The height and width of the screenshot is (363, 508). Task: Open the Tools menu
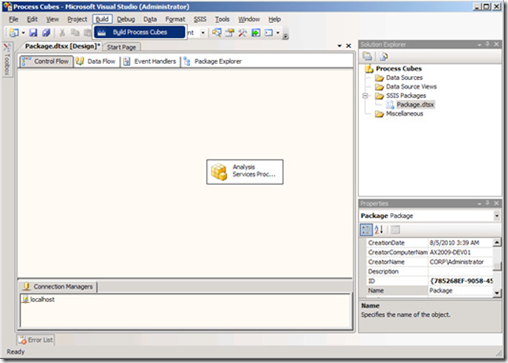pyautogui.click(x=222, y=19)
